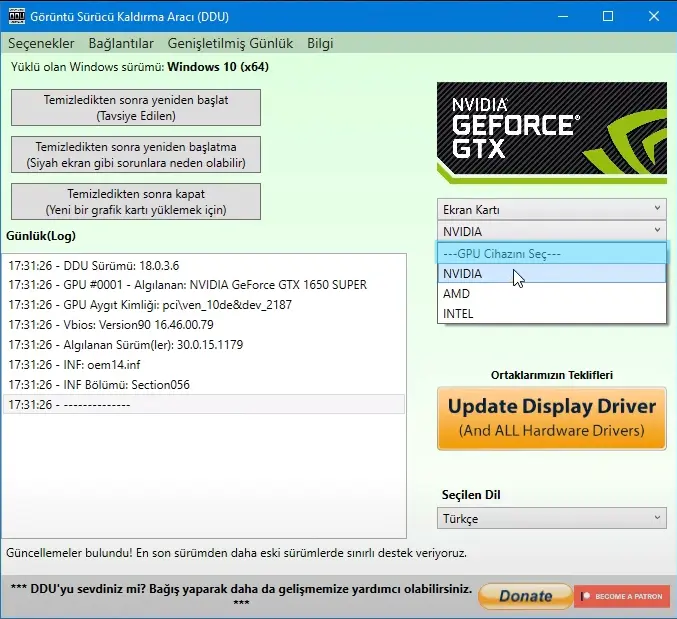
Task: Select log row Algılanan Sürüm(ler): 30.0.15.1179
Action: [204, 344]
